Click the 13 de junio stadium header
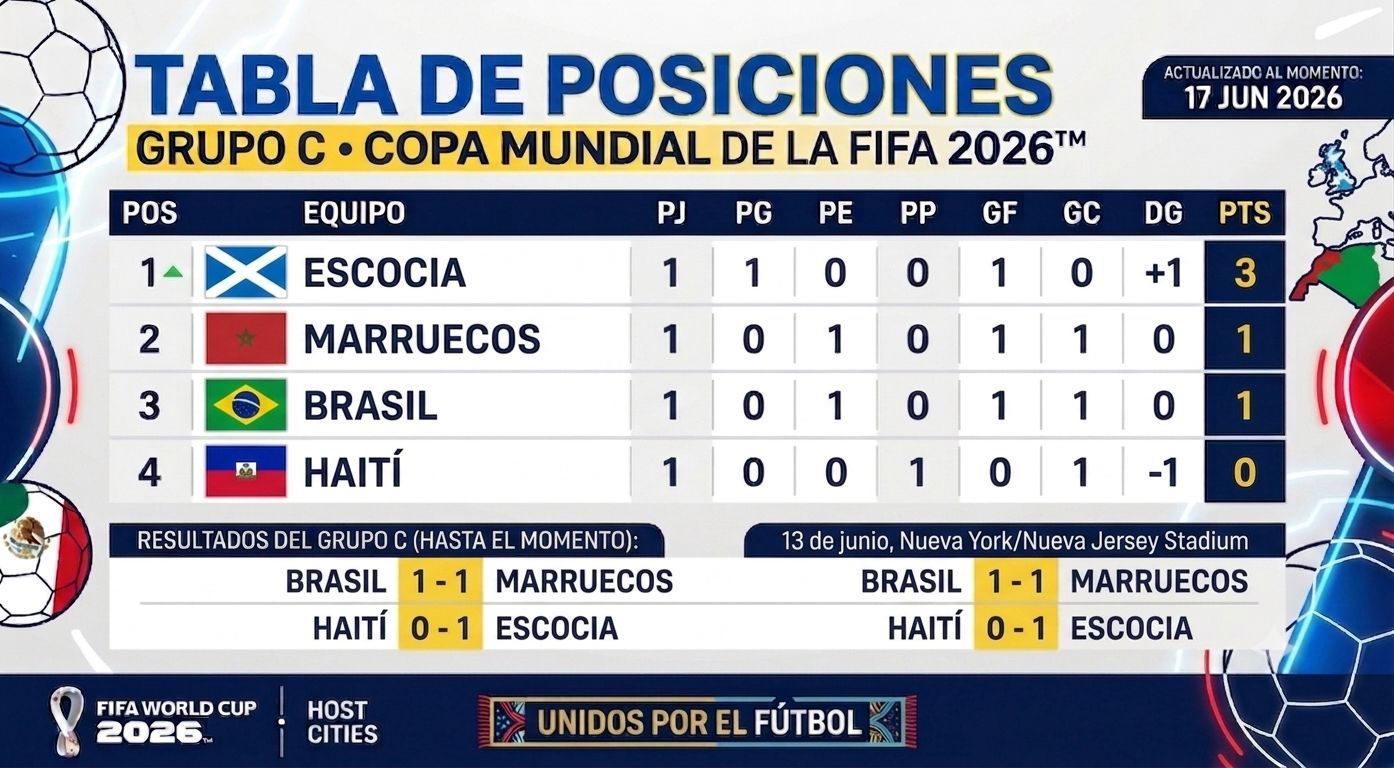Screen dimensions: 1394x768 tap(1015, 541)
